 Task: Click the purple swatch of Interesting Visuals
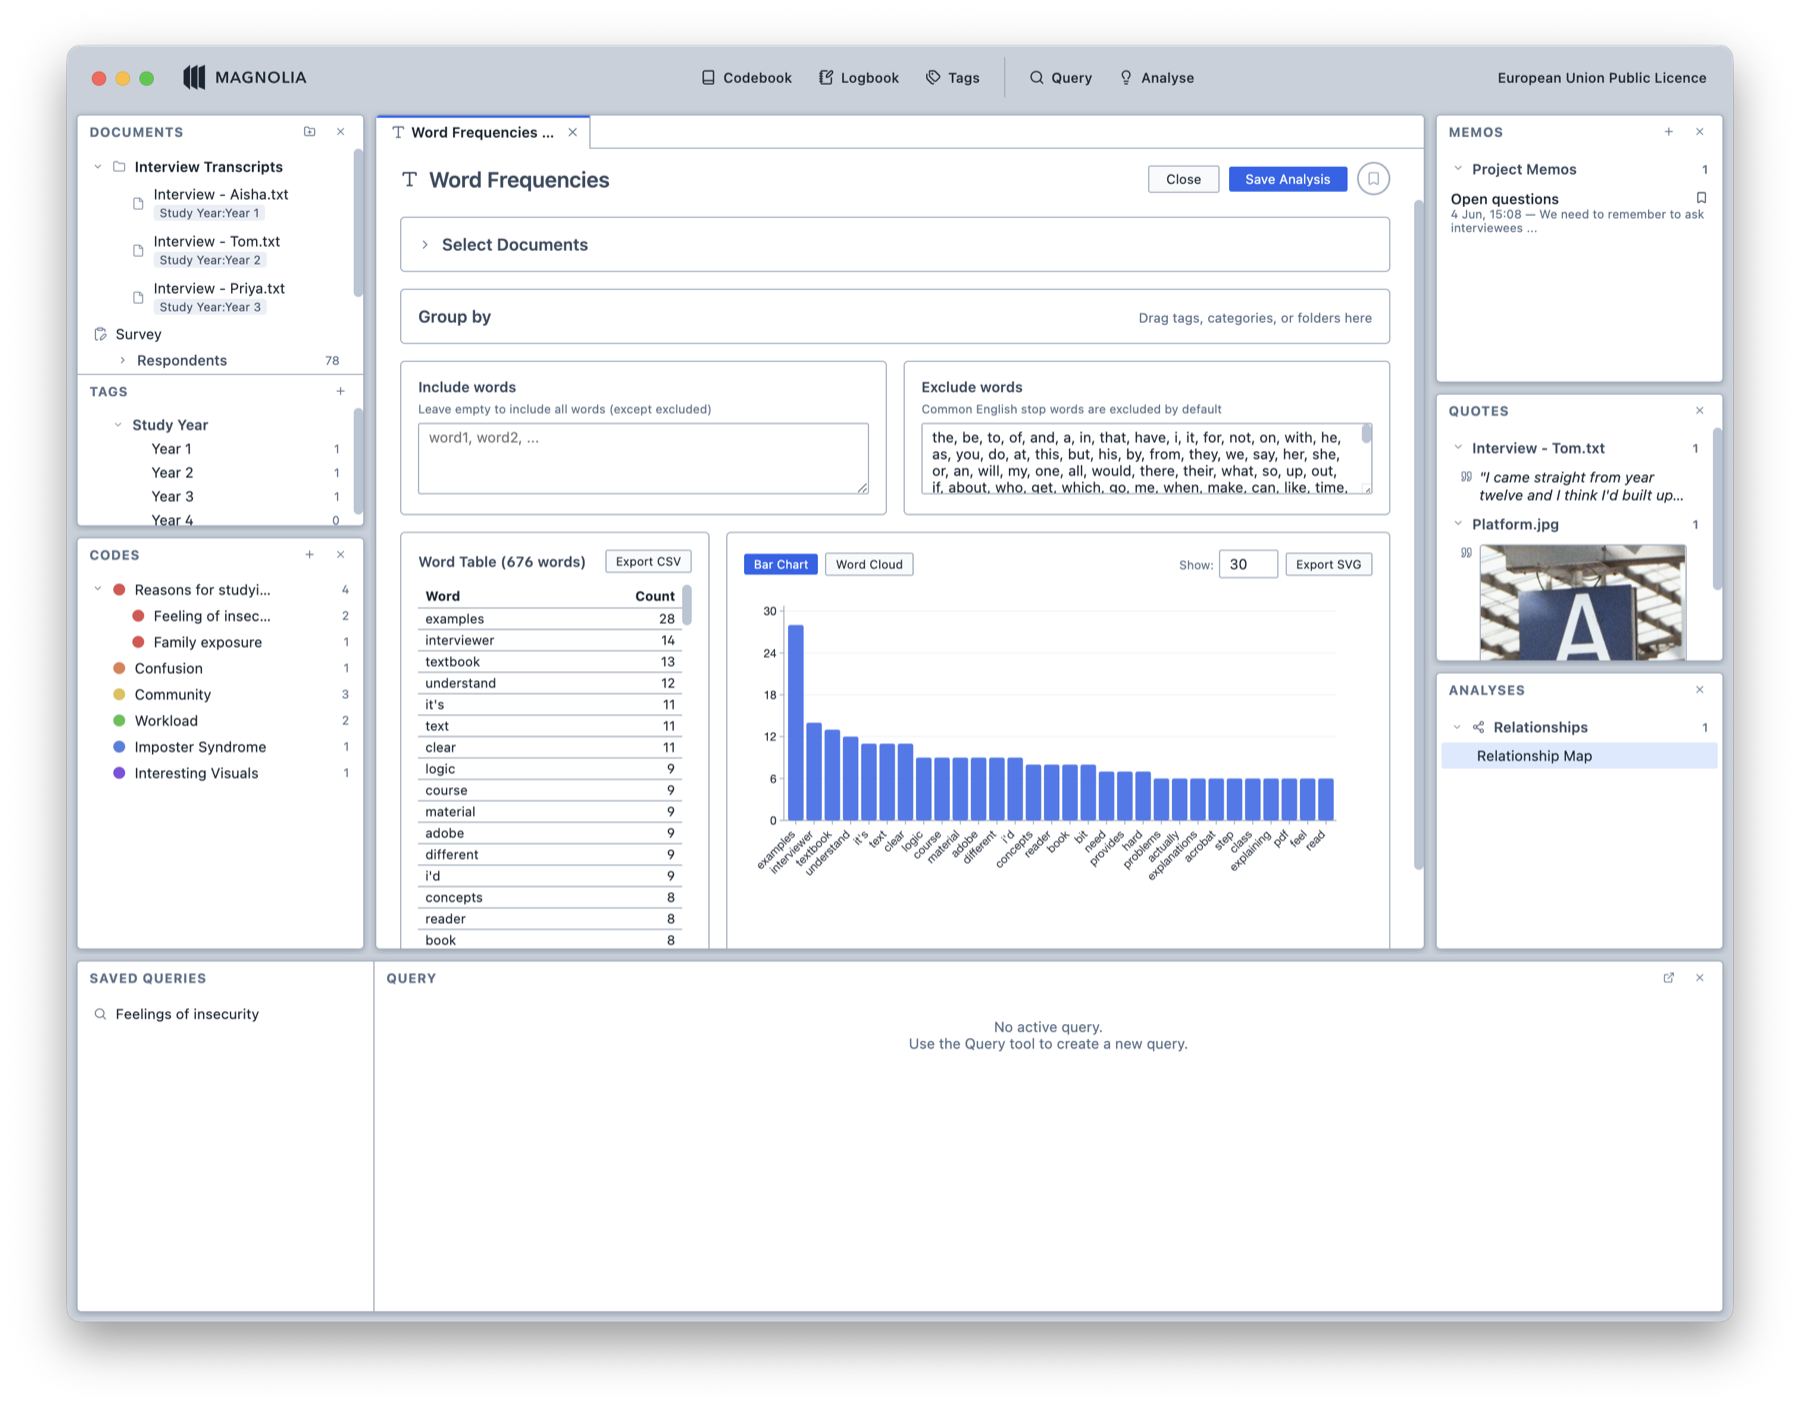[119, 773]
